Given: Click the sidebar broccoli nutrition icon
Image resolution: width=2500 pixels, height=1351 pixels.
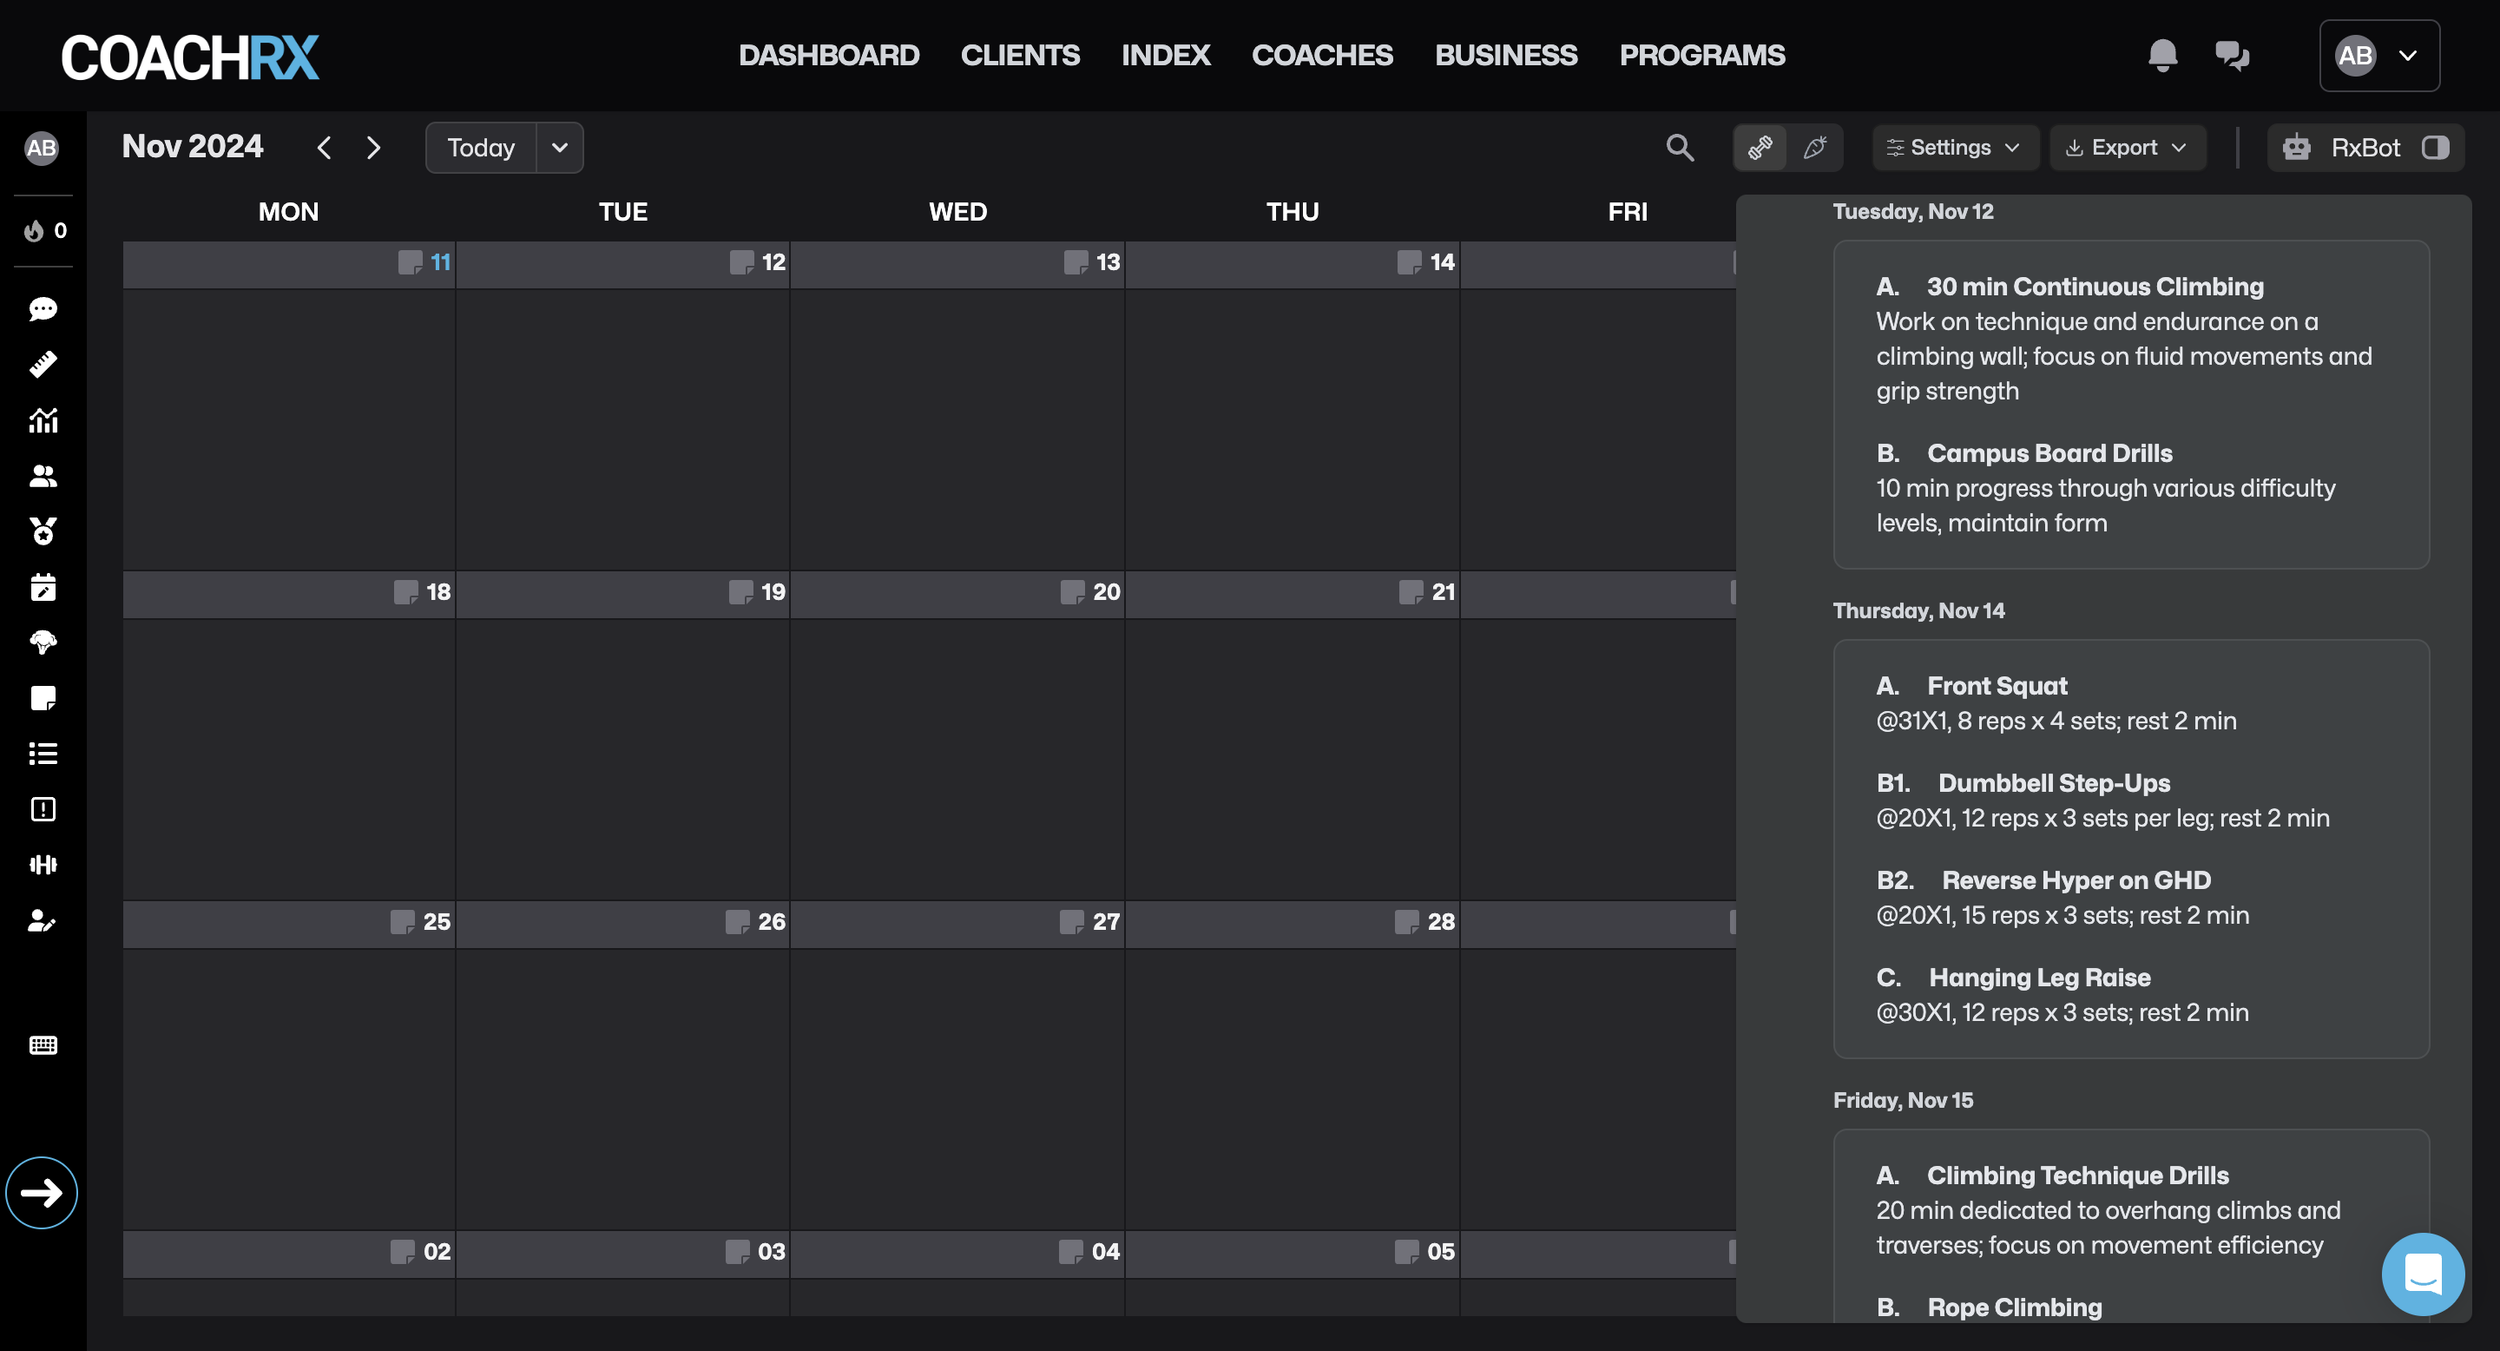Looking at the screenshot, I should (x=43, y=642).
